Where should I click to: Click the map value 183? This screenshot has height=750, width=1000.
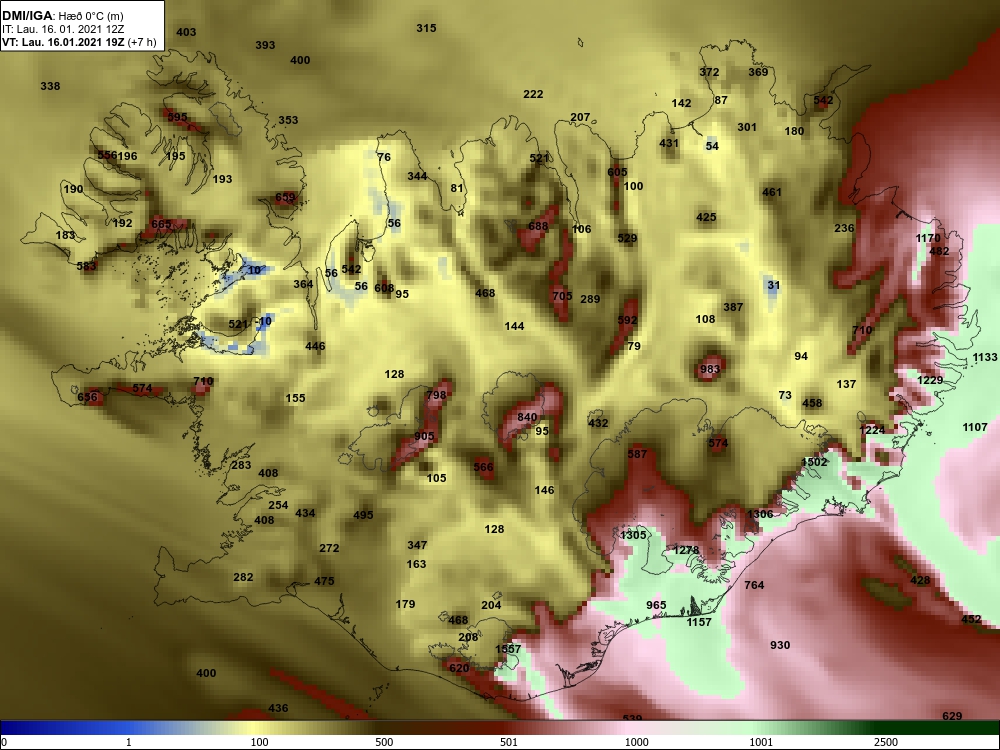pos(65,235)
